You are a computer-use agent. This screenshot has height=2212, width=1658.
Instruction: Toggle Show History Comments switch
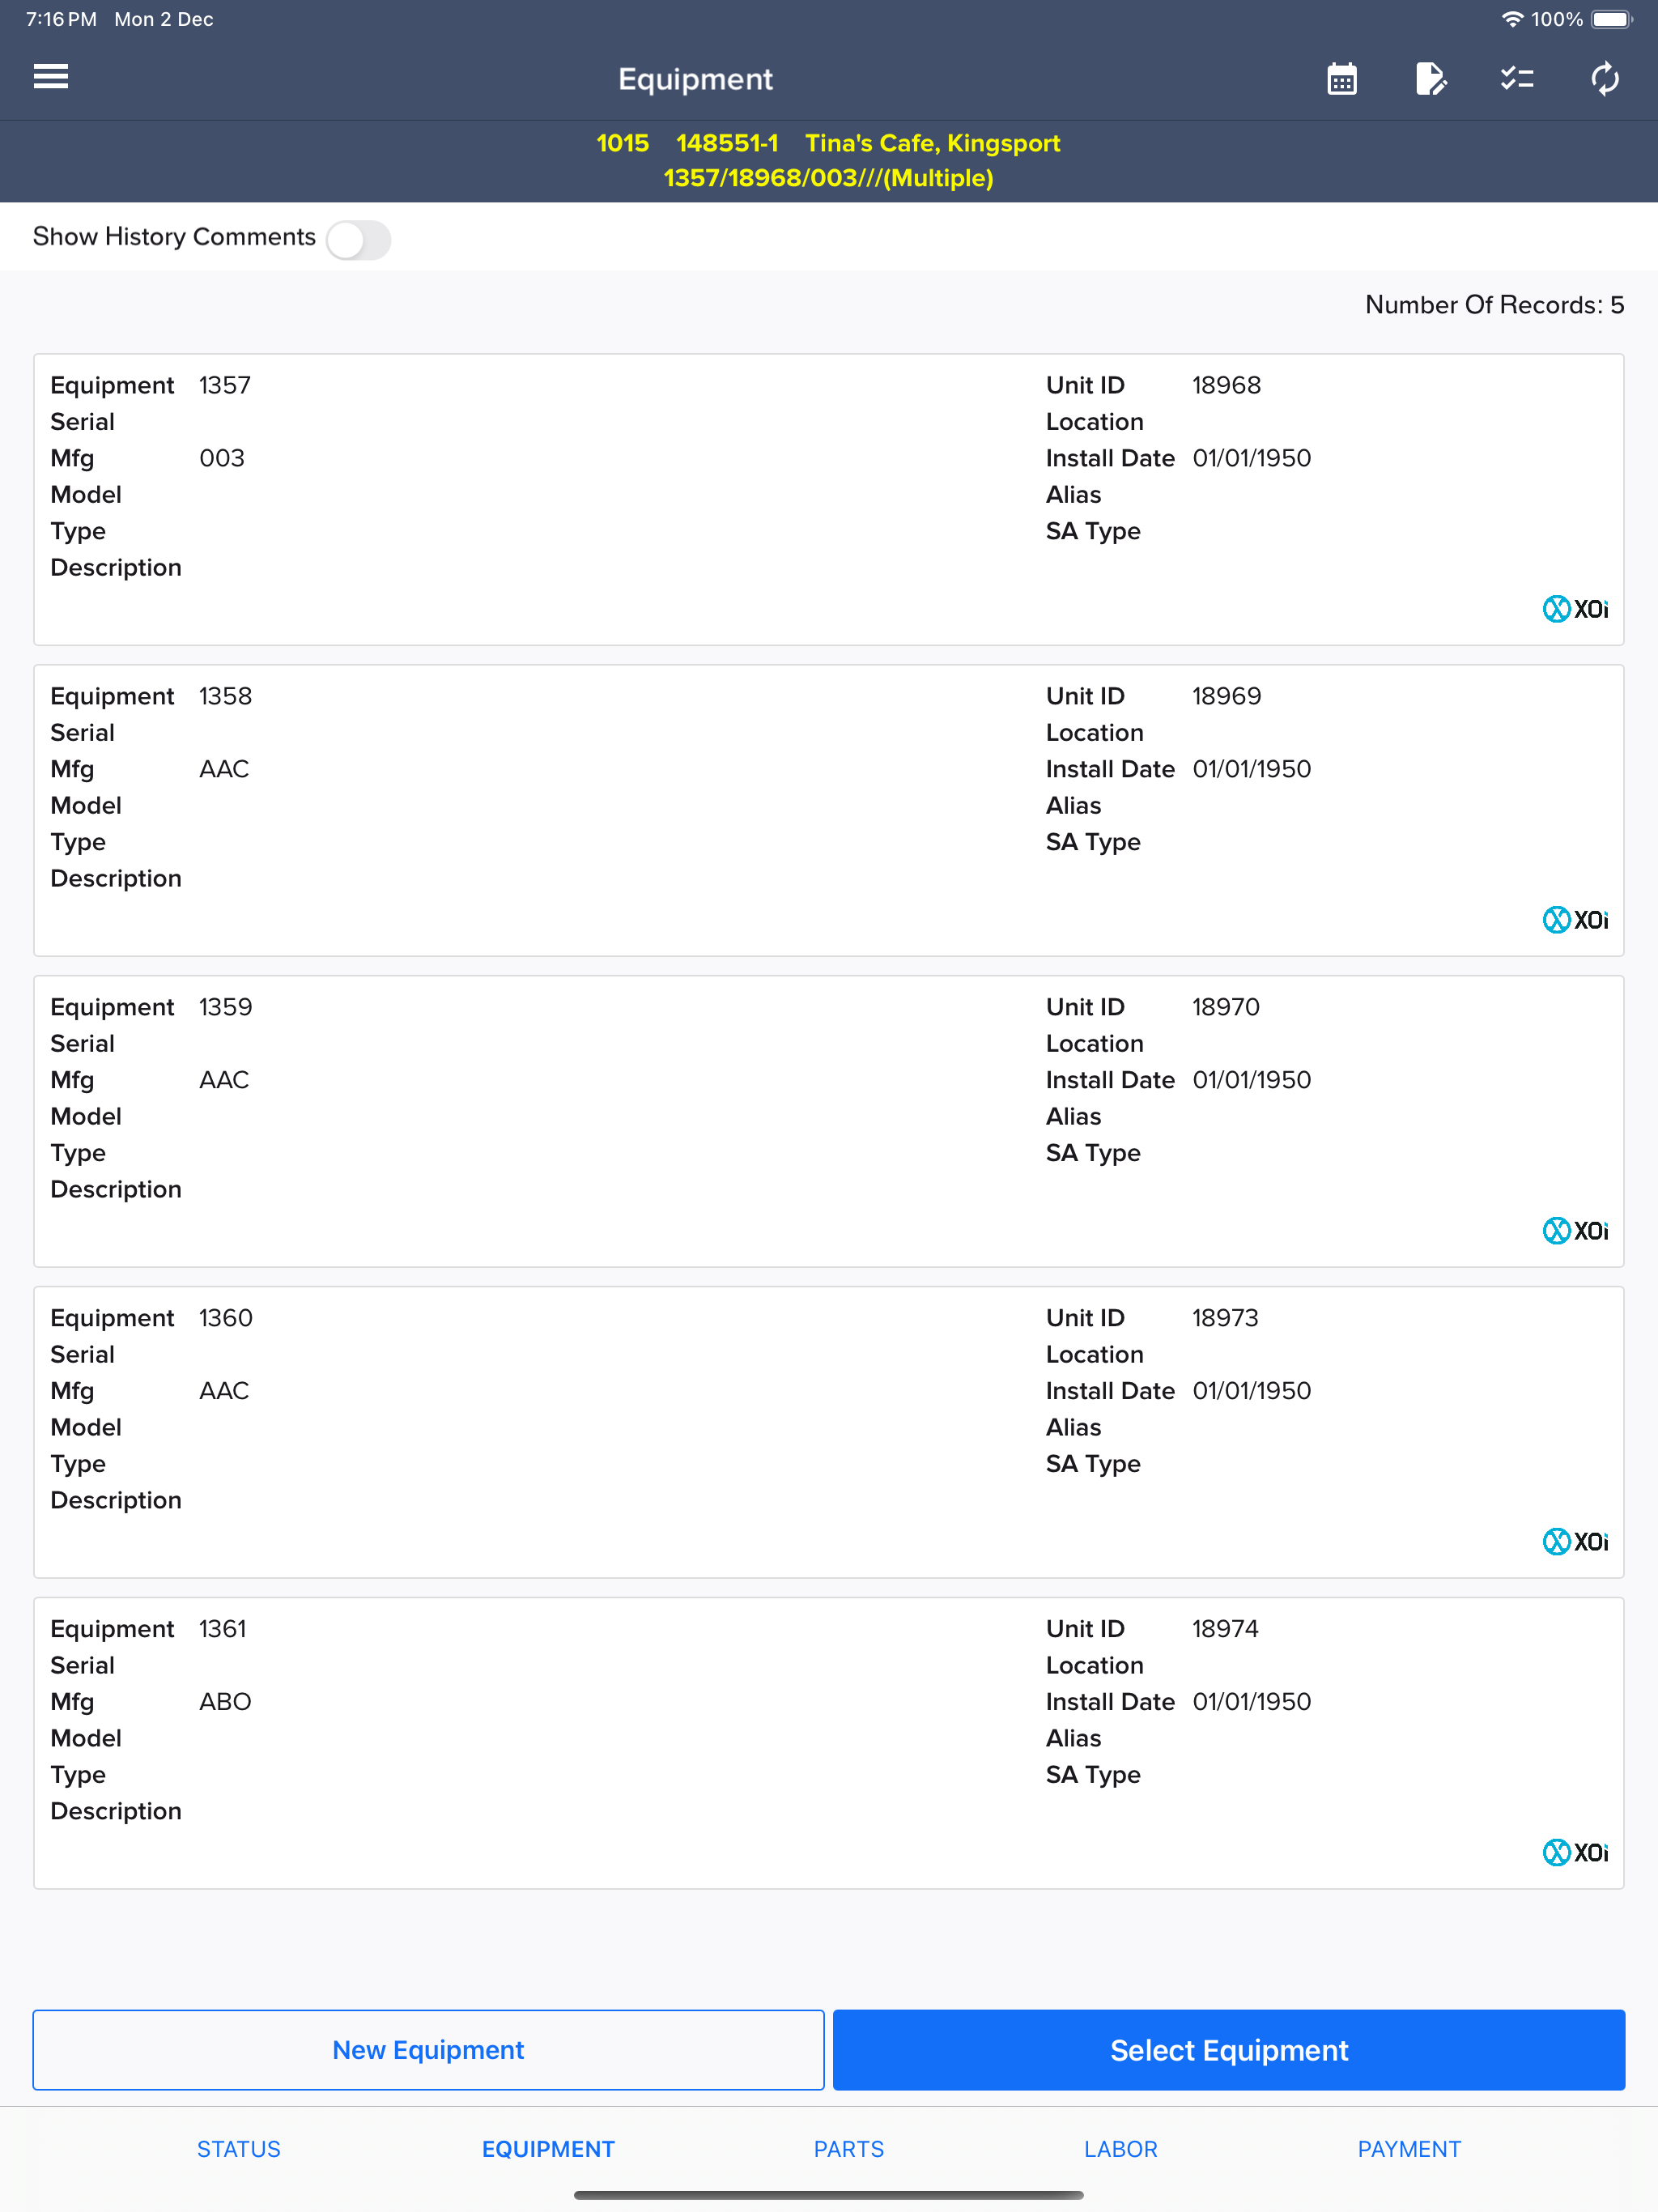pos(358,240)
